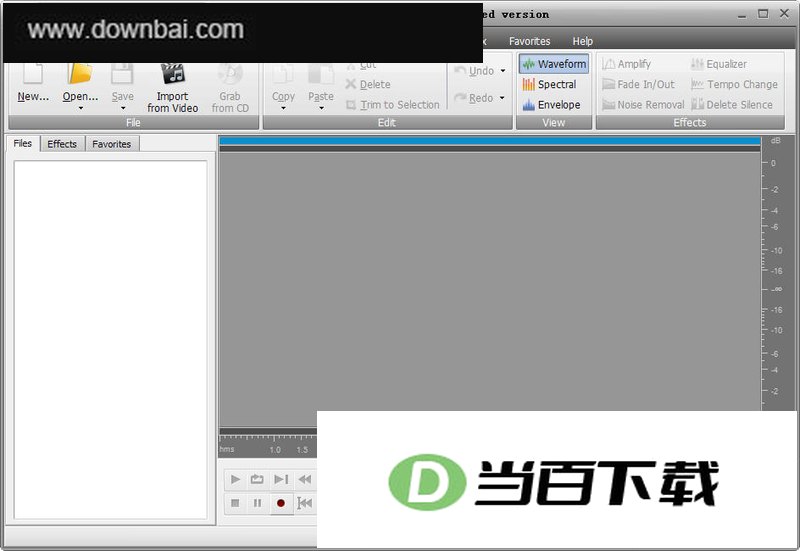Click the New... file button
800x551 pixels.
33,83
